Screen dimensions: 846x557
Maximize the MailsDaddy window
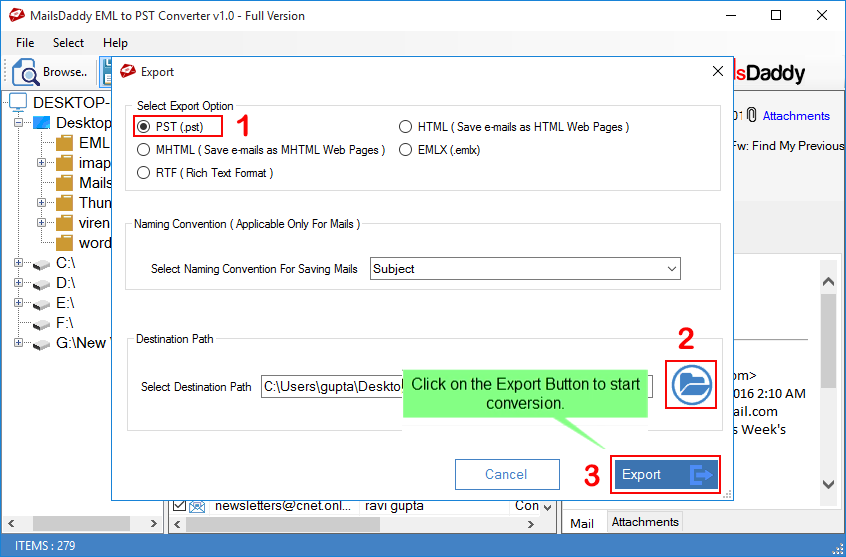coord(776,15)
